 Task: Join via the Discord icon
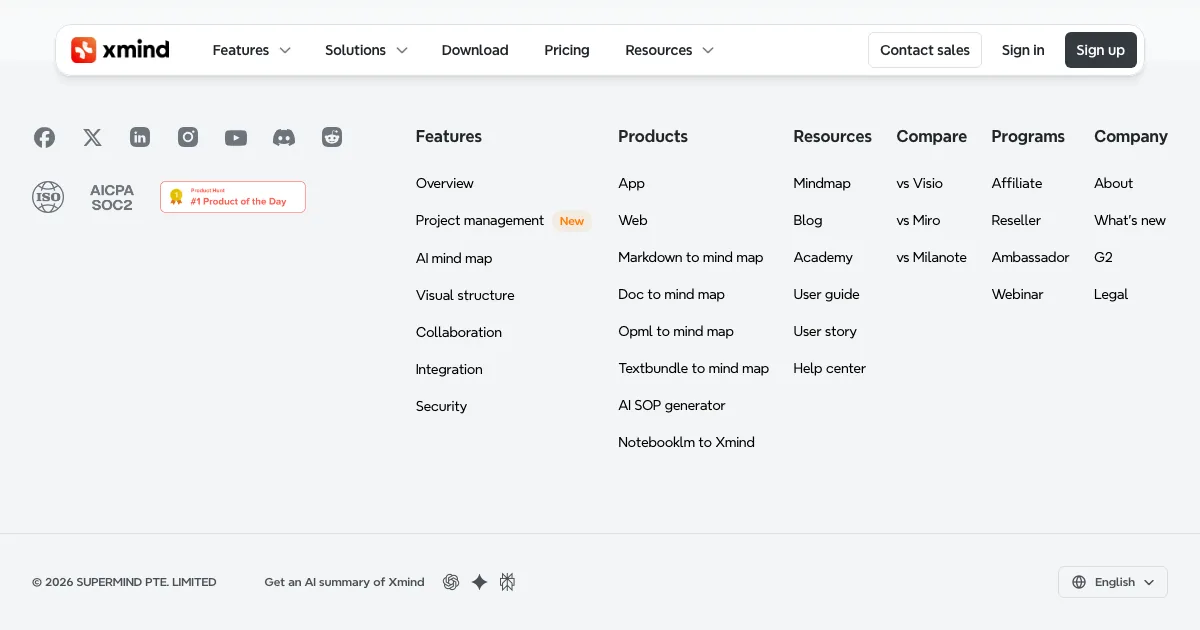284,137
